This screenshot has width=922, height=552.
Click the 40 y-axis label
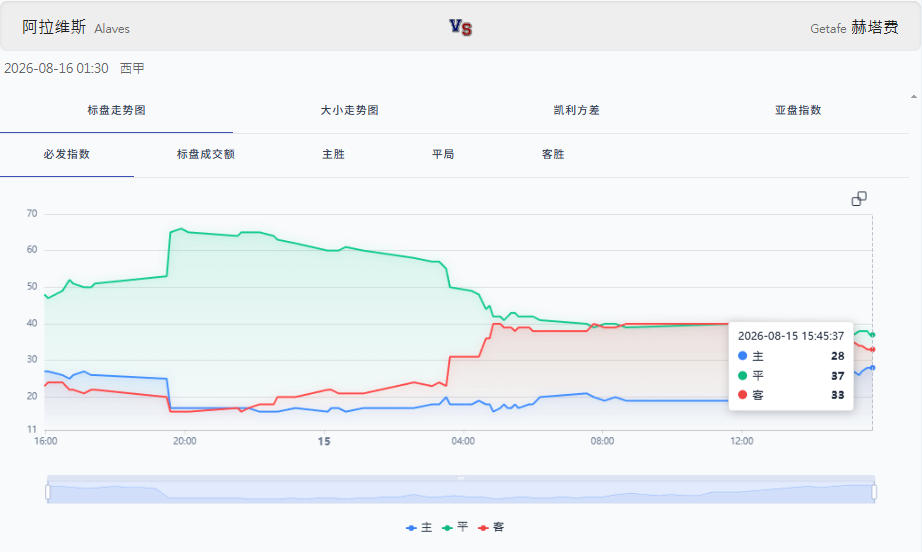32,323
